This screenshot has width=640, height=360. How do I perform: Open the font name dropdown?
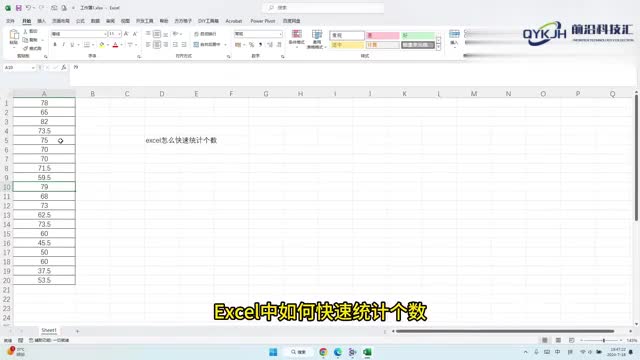pyautogui.click(x=105, y=34)
